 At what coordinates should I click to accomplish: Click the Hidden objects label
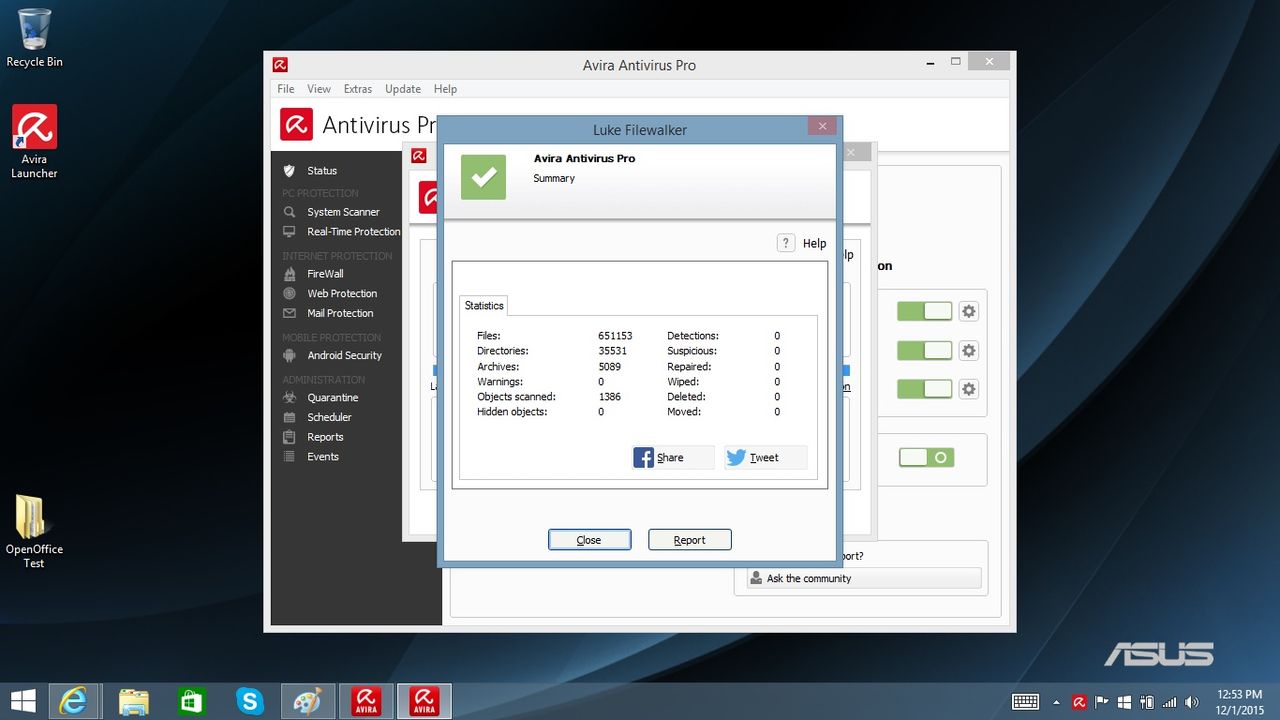513,412
